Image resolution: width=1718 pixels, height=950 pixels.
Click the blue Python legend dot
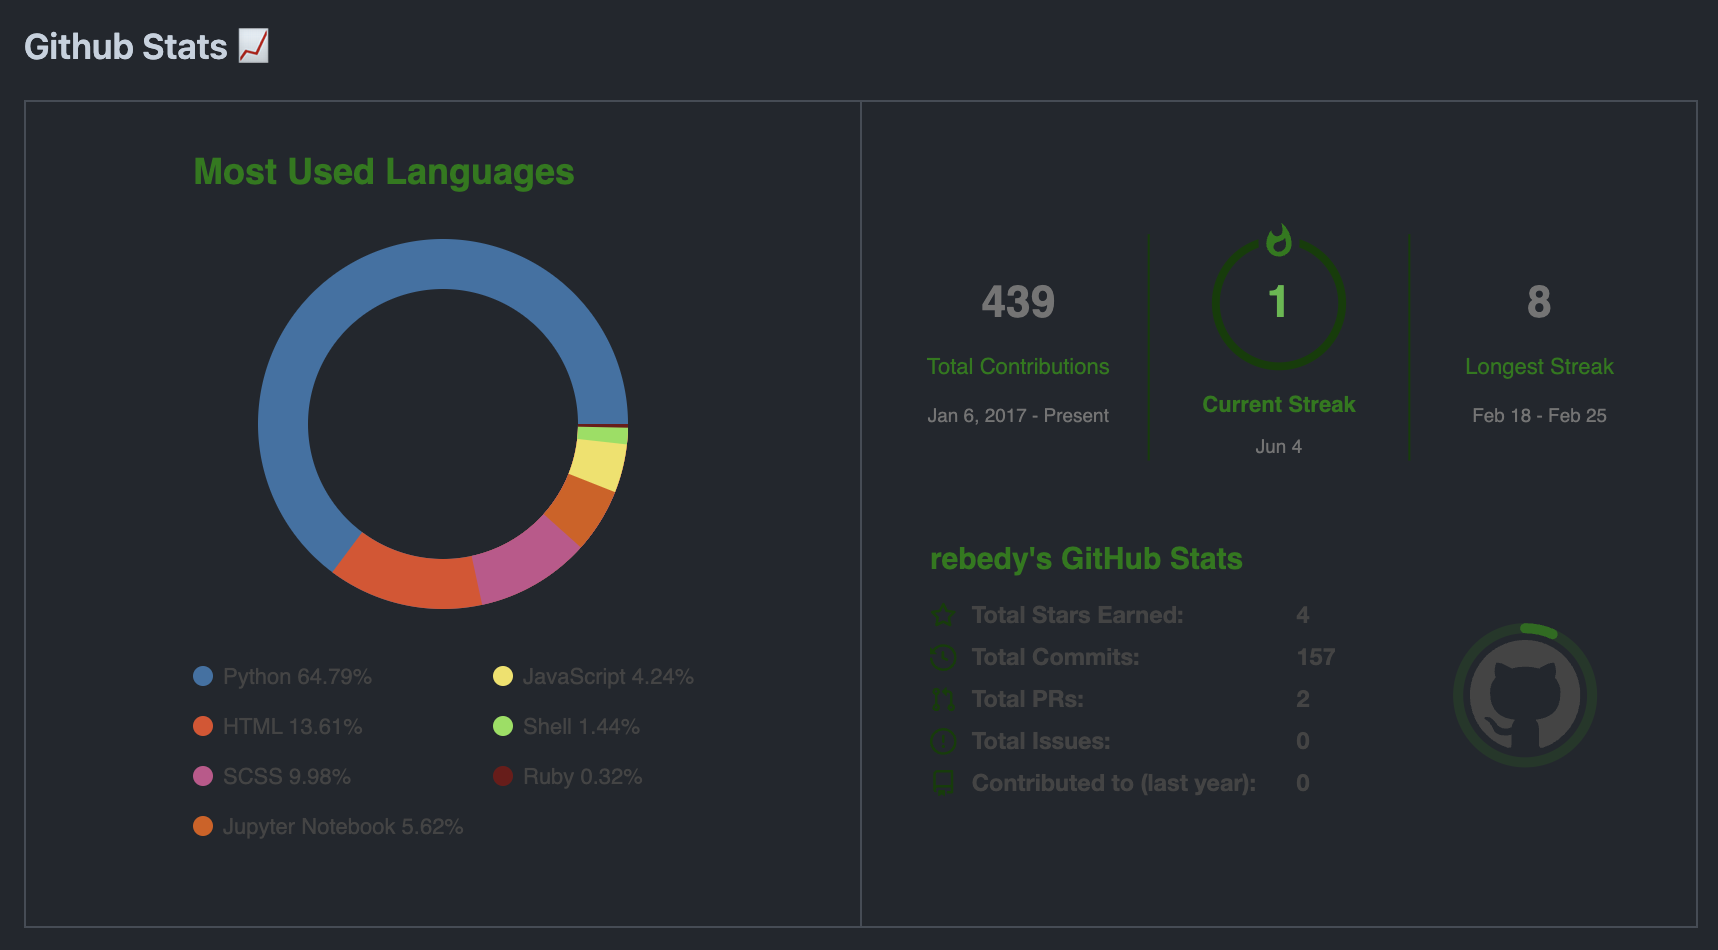pos(203,676)
